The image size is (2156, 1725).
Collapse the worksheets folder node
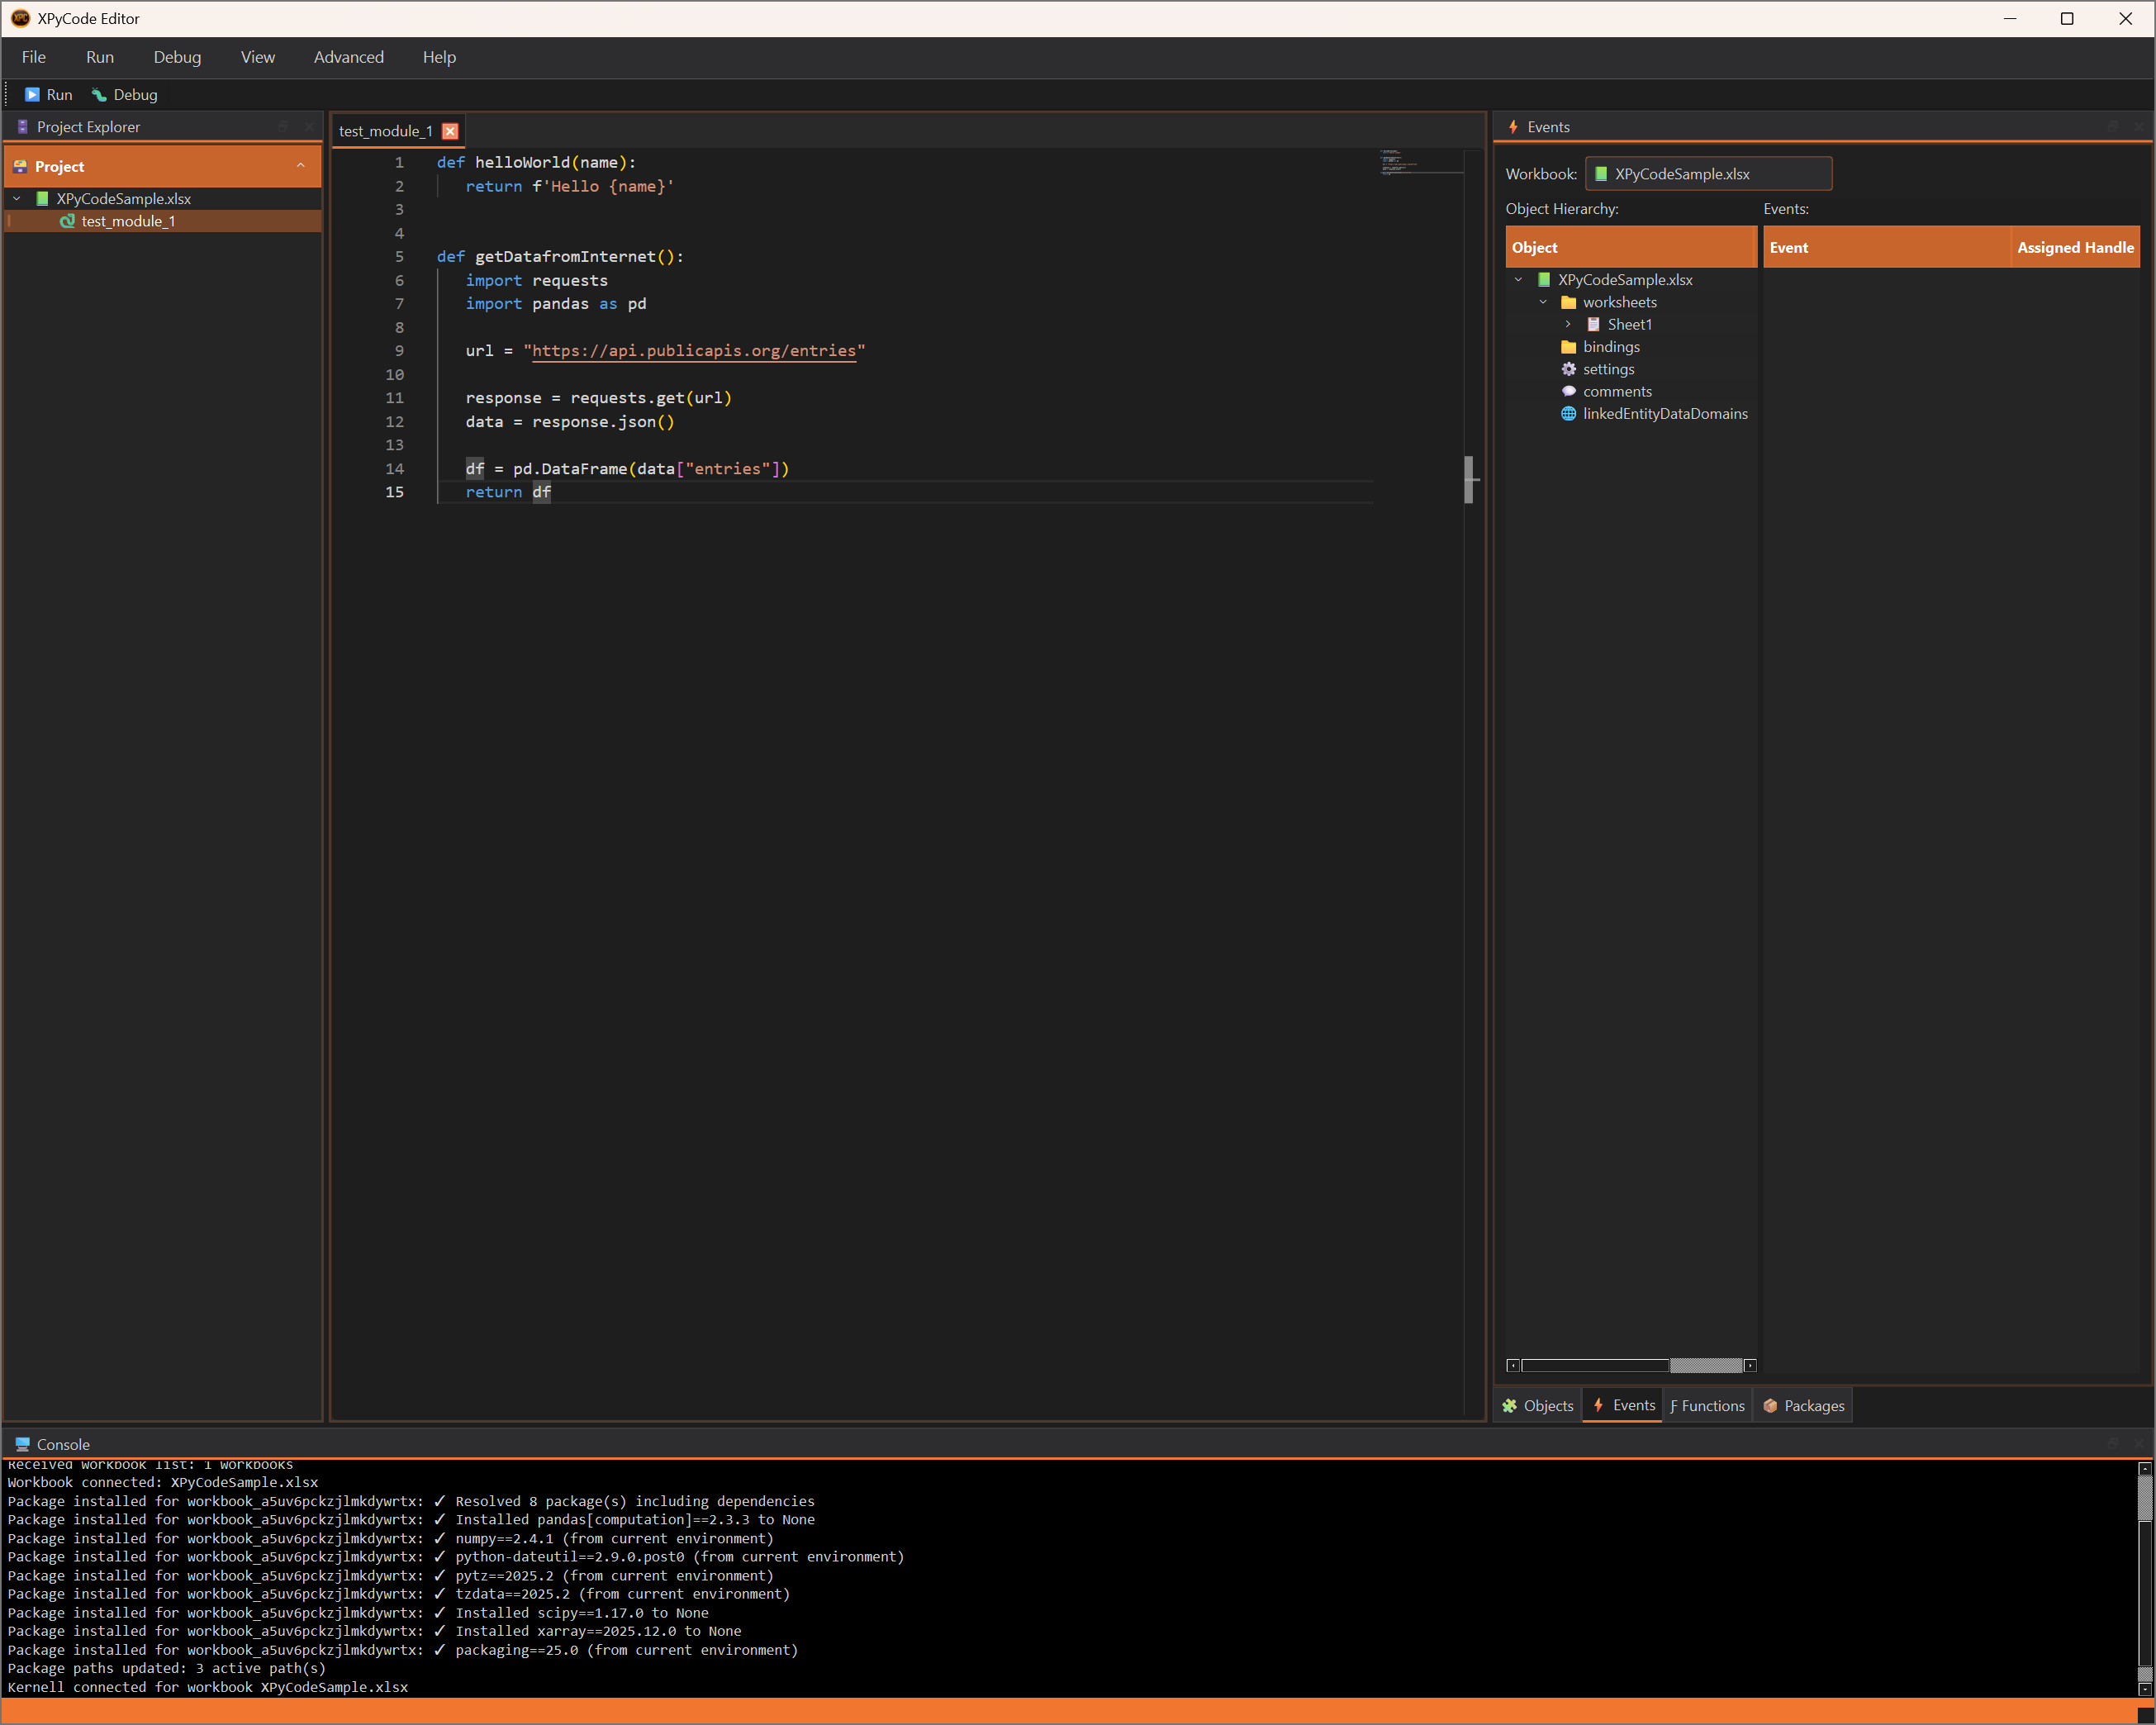[x=1544, y=301]
